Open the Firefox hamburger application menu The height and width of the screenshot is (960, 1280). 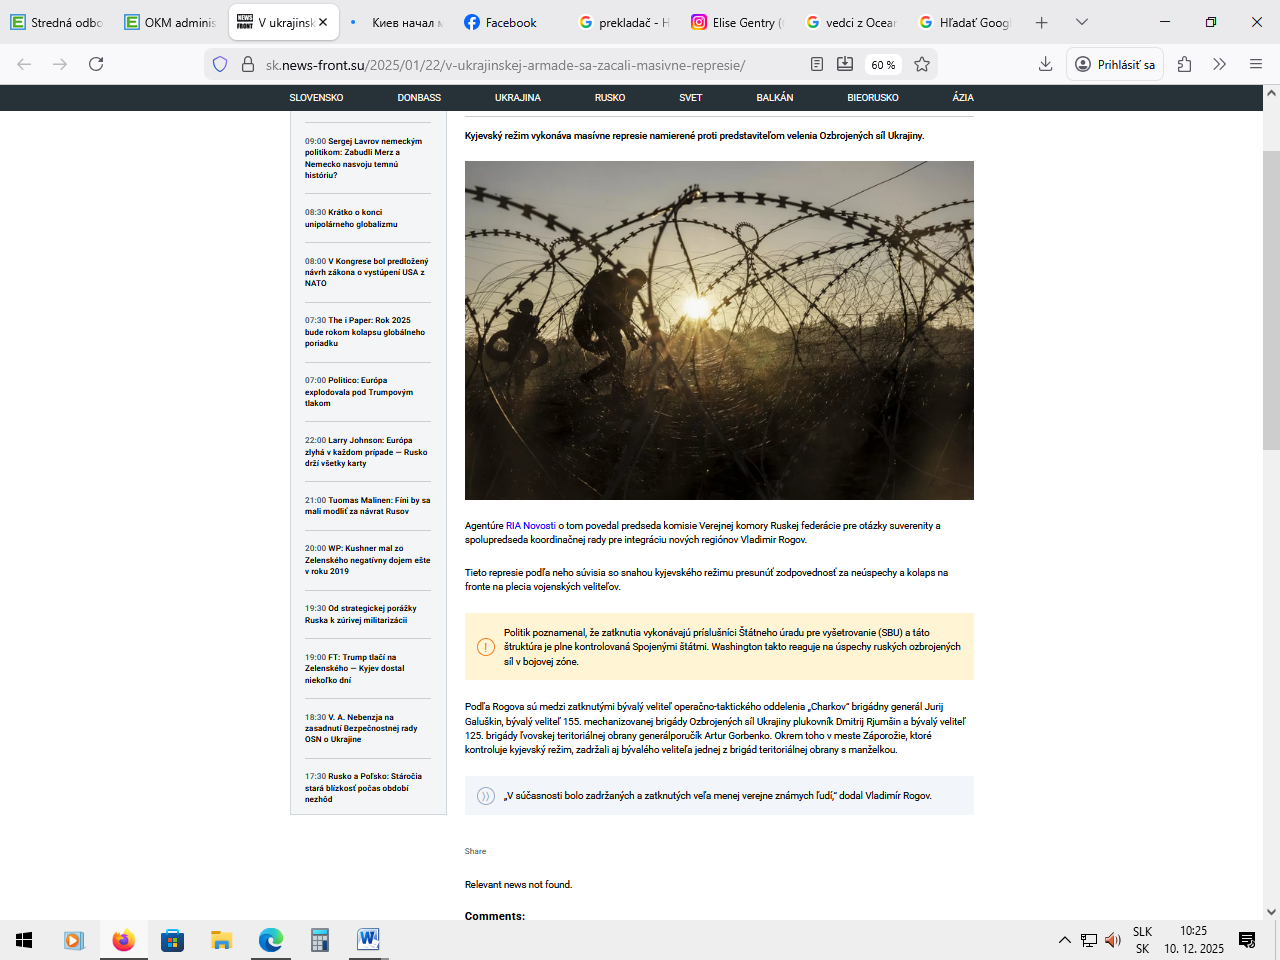coord(1256,64)
